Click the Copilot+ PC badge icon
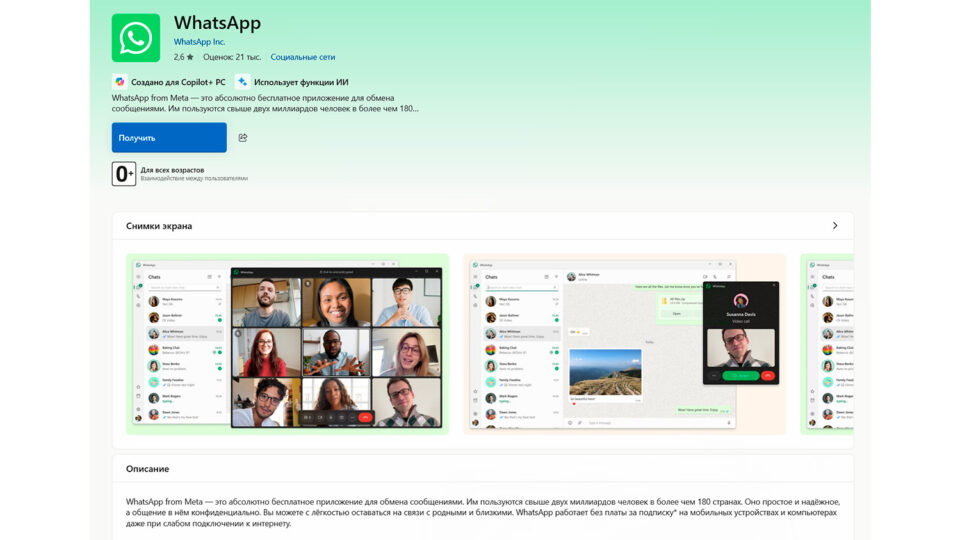This screenshot has height=540, width=960. tap(120, 81)
